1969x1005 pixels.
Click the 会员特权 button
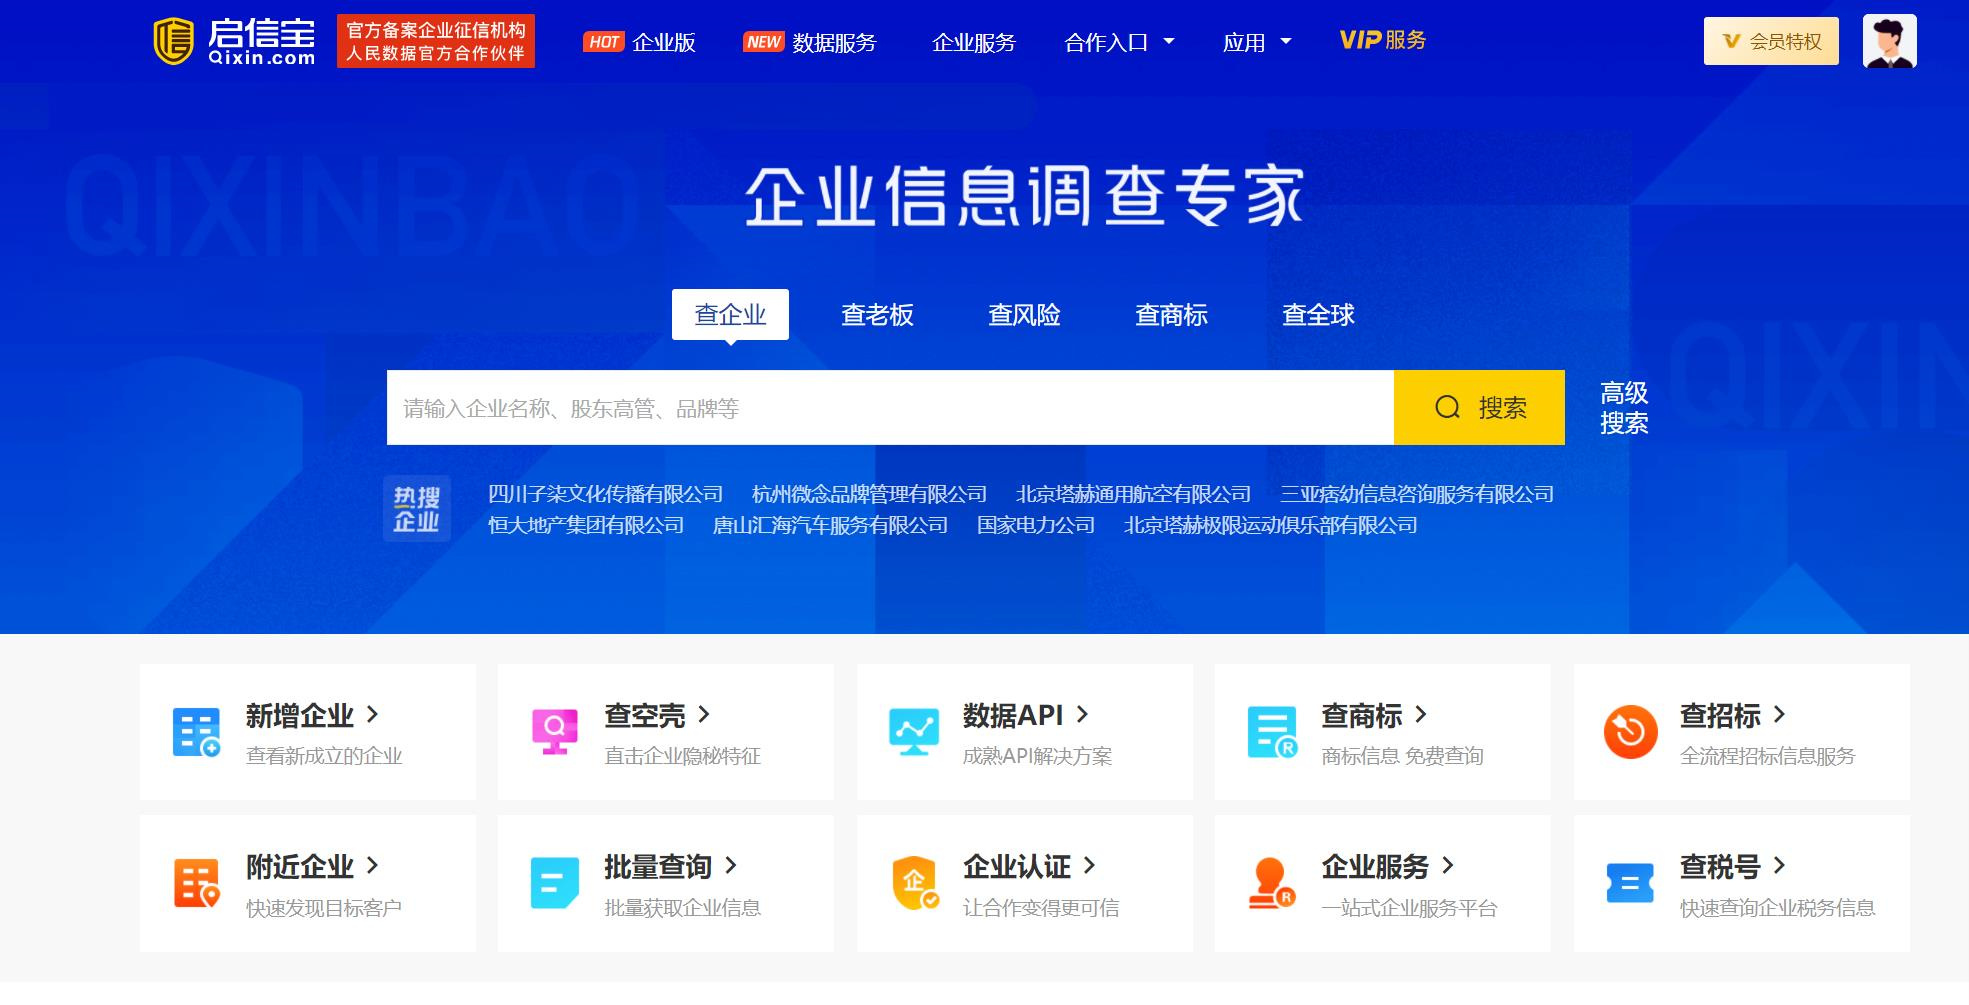[1770, 41]
